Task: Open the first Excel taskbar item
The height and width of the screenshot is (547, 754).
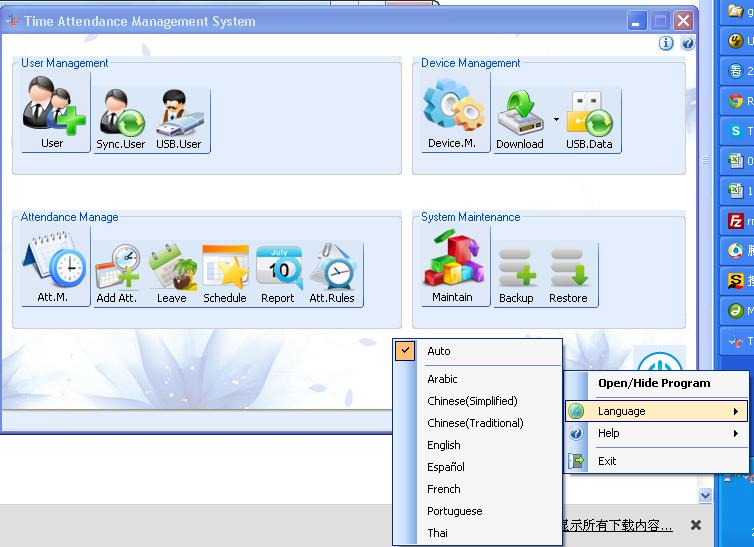Action: (738, 161)
